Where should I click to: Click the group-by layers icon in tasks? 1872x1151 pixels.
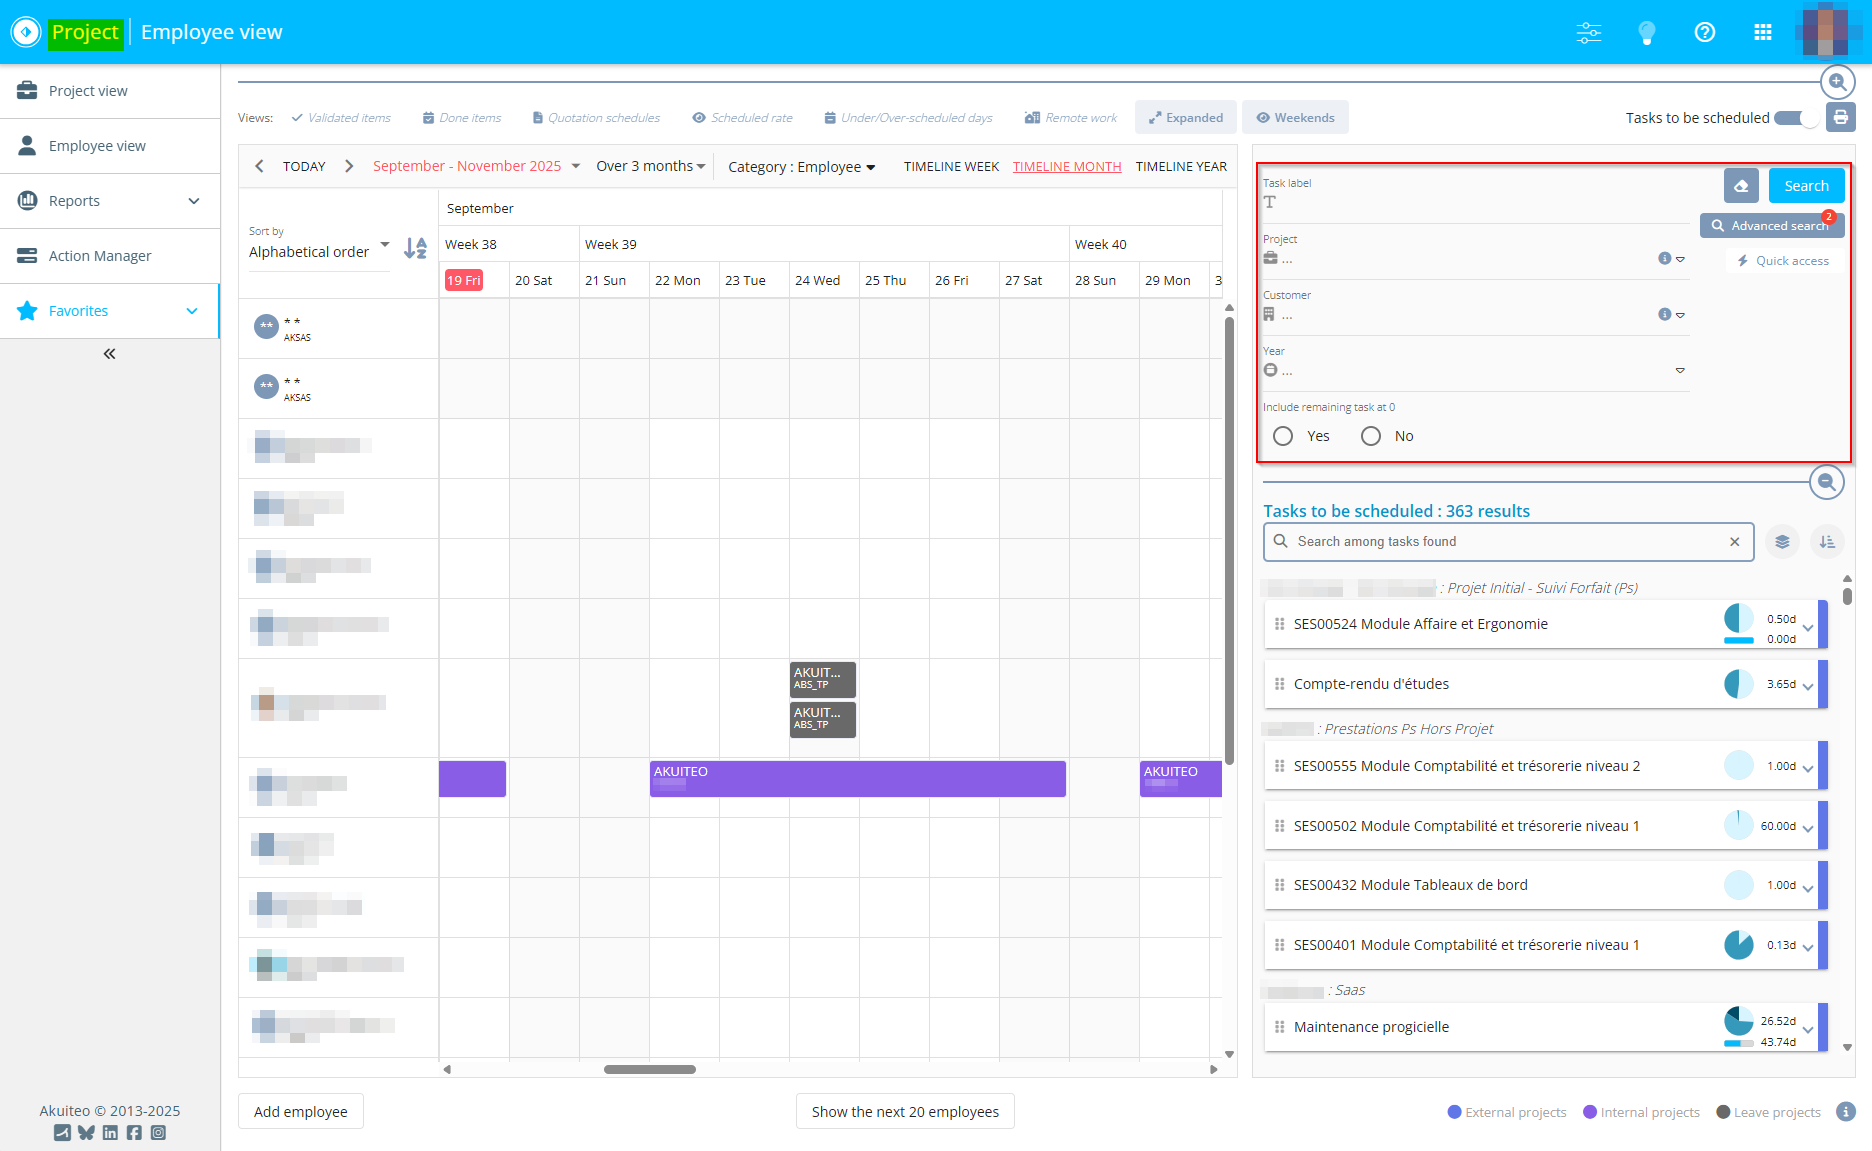pos(1782,542)
